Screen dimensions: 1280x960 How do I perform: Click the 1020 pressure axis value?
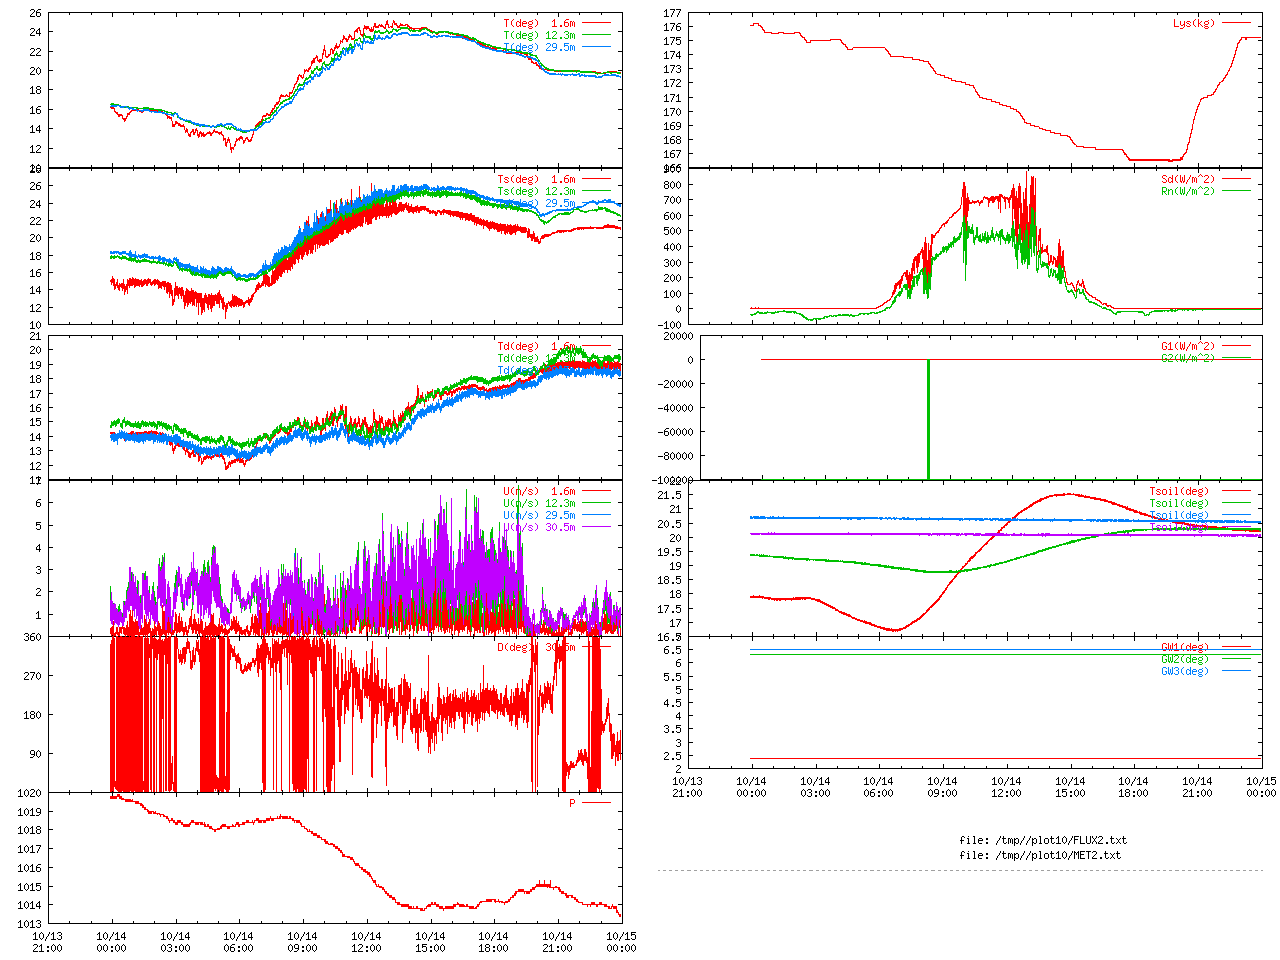[x=29, y=793]
